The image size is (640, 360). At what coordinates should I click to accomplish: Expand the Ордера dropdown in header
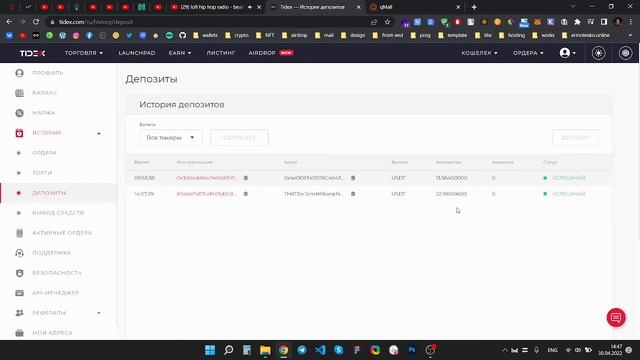pos(528,53)
